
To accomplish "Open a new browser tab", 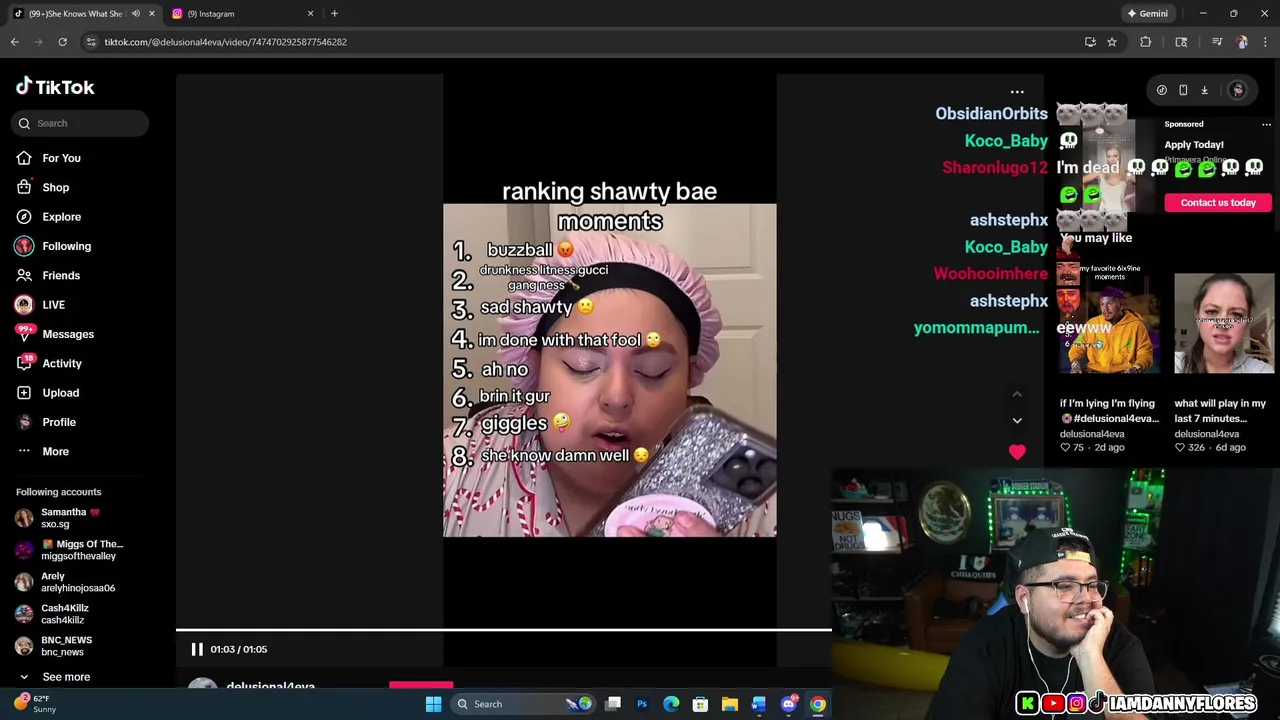I will pyautogui.click(x=334, y=14).
